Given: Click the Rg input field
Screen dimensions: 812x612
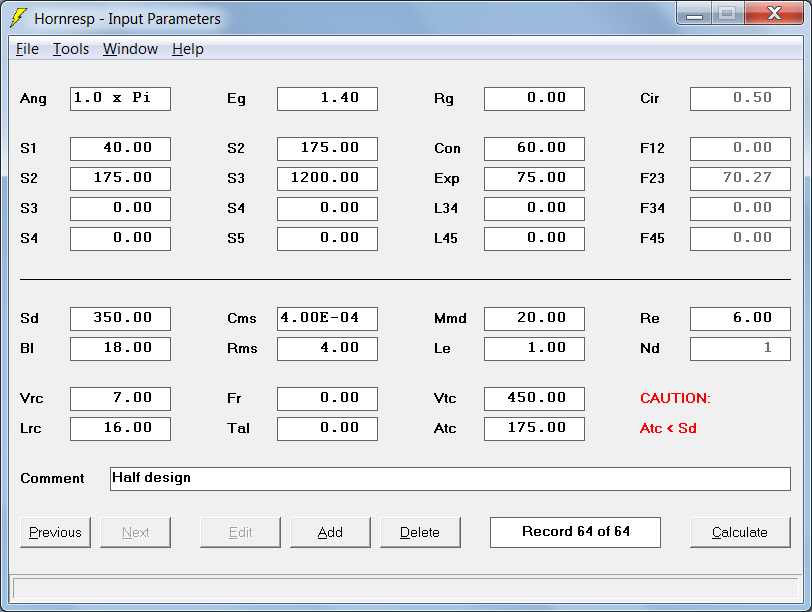Looking at the screenshot, I should 534,99.
